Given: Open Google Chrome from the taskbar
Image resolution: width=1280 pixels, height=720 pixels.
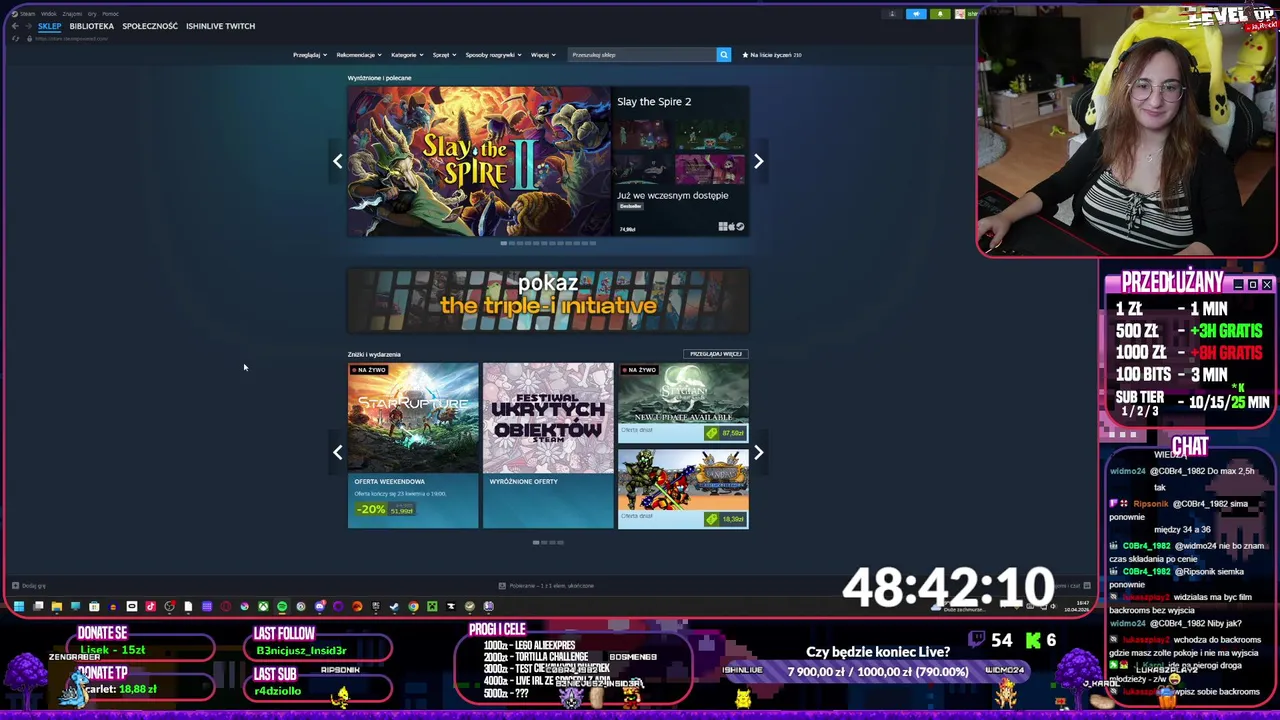Looking at the screenshot, I should pyautogui.click(x=413, y=606).
